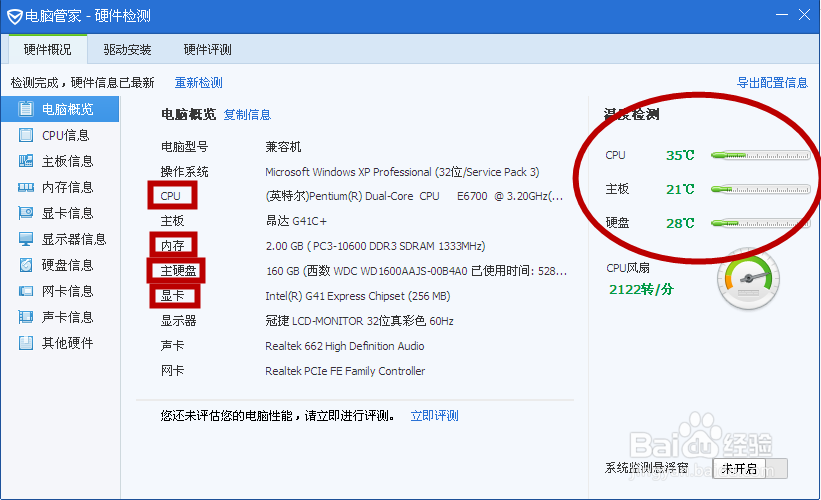
Task: Select 内存信息 in the sidebar
Action: pyautogui.click(x=60, y=187)
